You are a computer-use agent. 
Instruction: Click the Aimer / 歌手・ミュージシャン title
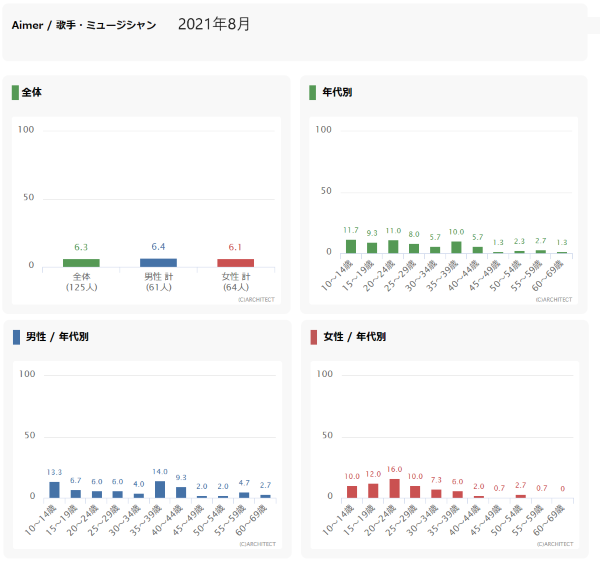pos(84,25)
